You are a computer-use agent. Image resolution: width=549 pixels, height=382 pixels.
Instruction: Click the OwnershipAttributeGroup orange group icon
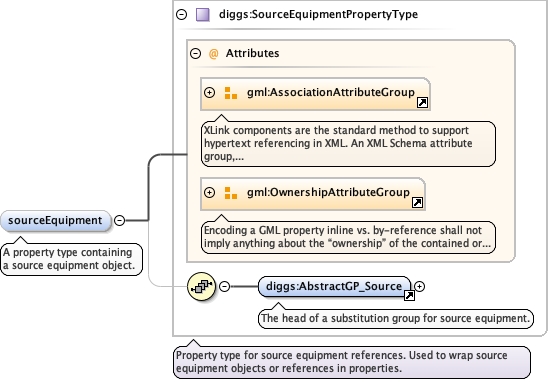(x=231, y=193)
